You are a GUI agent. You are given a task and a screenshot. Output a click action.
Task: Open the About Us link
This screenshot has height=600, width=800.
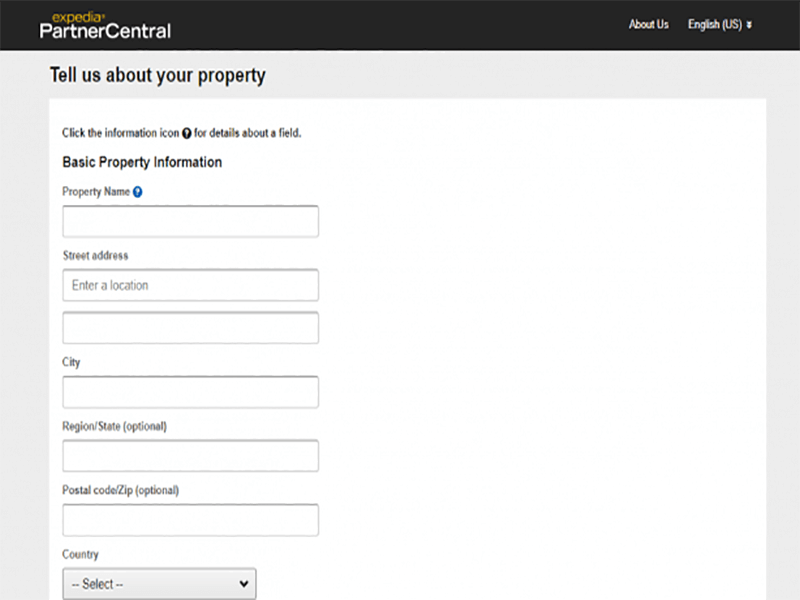tap(648, 24)
